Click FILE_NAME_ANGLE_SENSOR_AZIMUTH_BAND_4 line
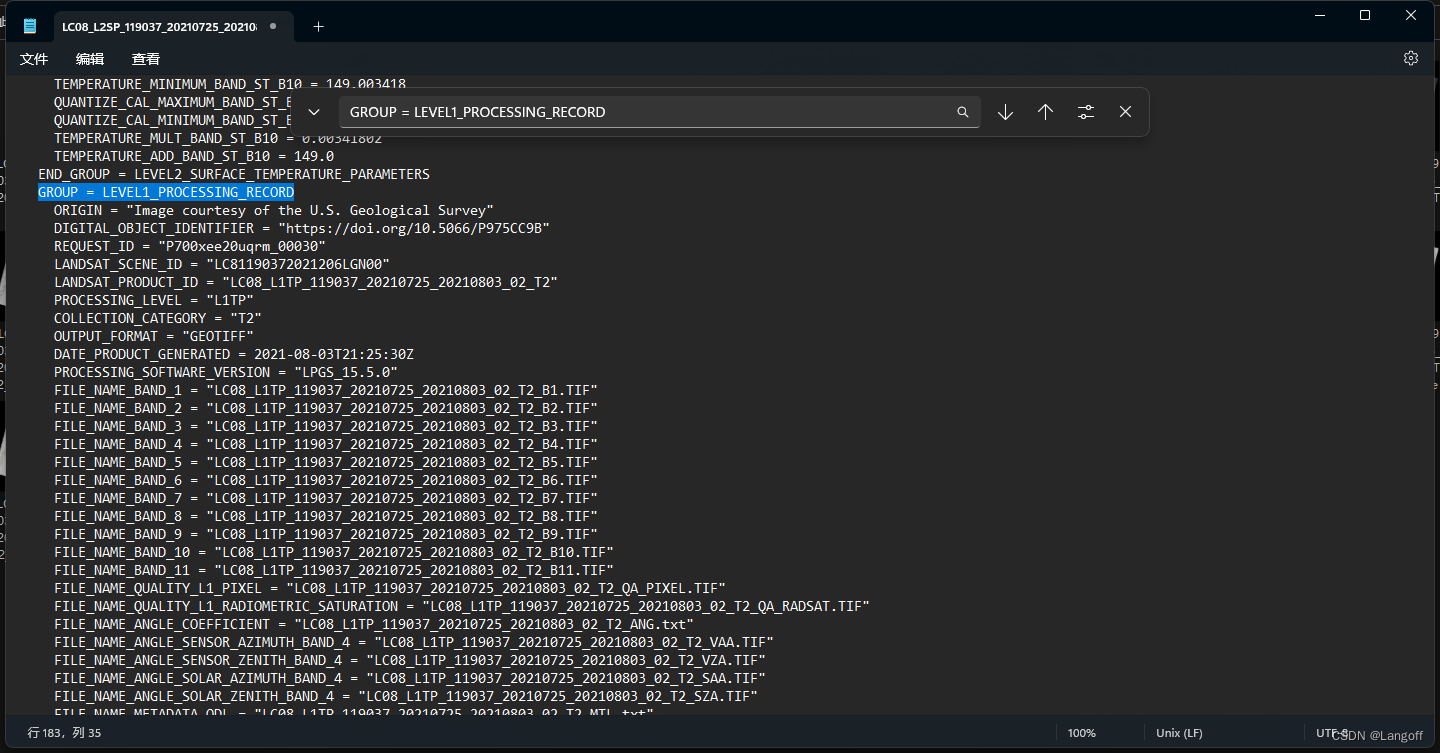This screenshot has height=753, width=1440. coord(414,642)
